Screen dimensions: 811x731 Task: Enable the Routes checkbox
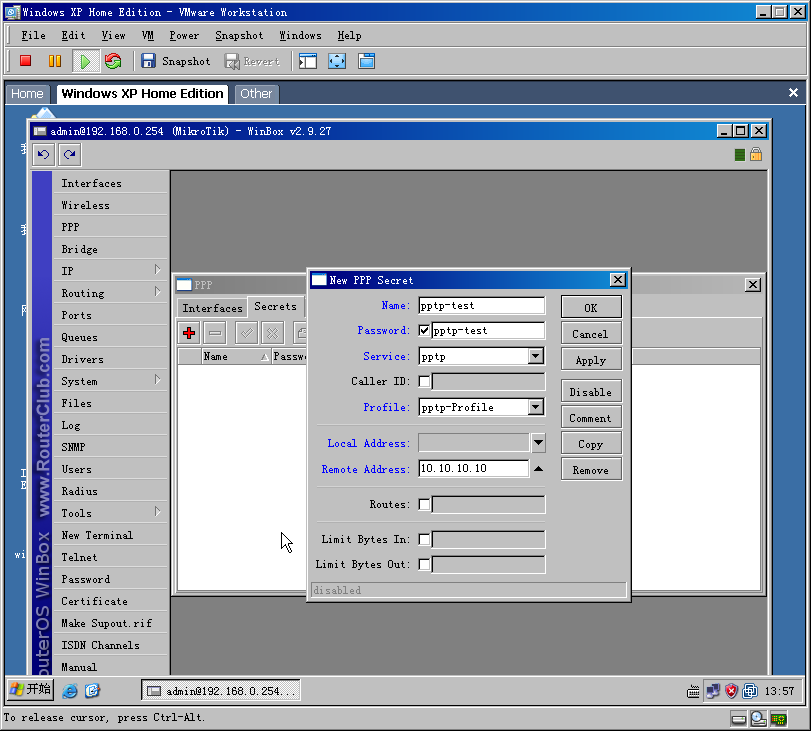click(x=424, y=504)
